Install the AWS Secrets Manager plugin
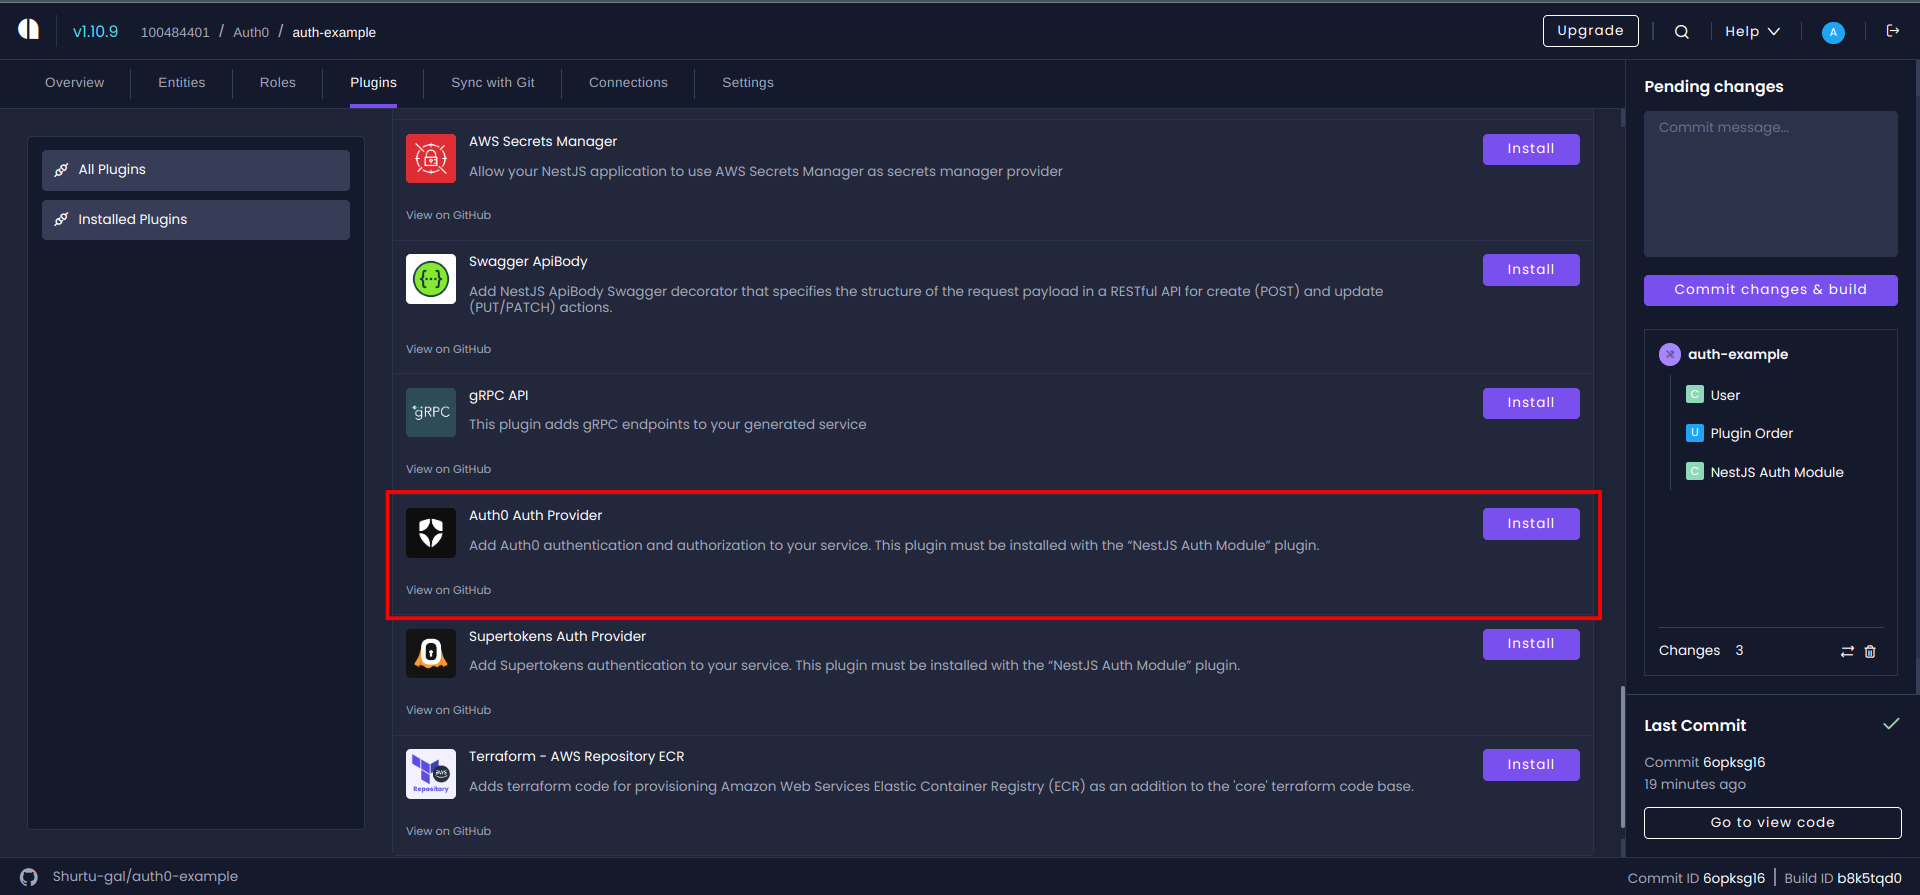Screen dimensions: 1920x895 pyautogui.click(x=1531, y=149)
